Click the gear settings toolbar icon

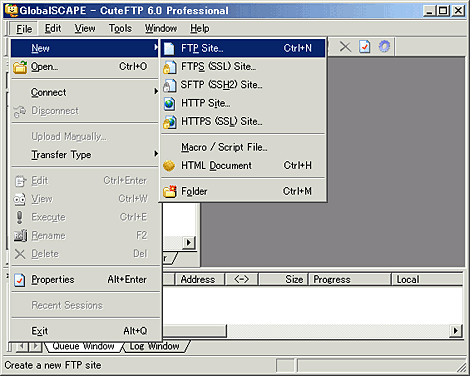click(384, 47)
